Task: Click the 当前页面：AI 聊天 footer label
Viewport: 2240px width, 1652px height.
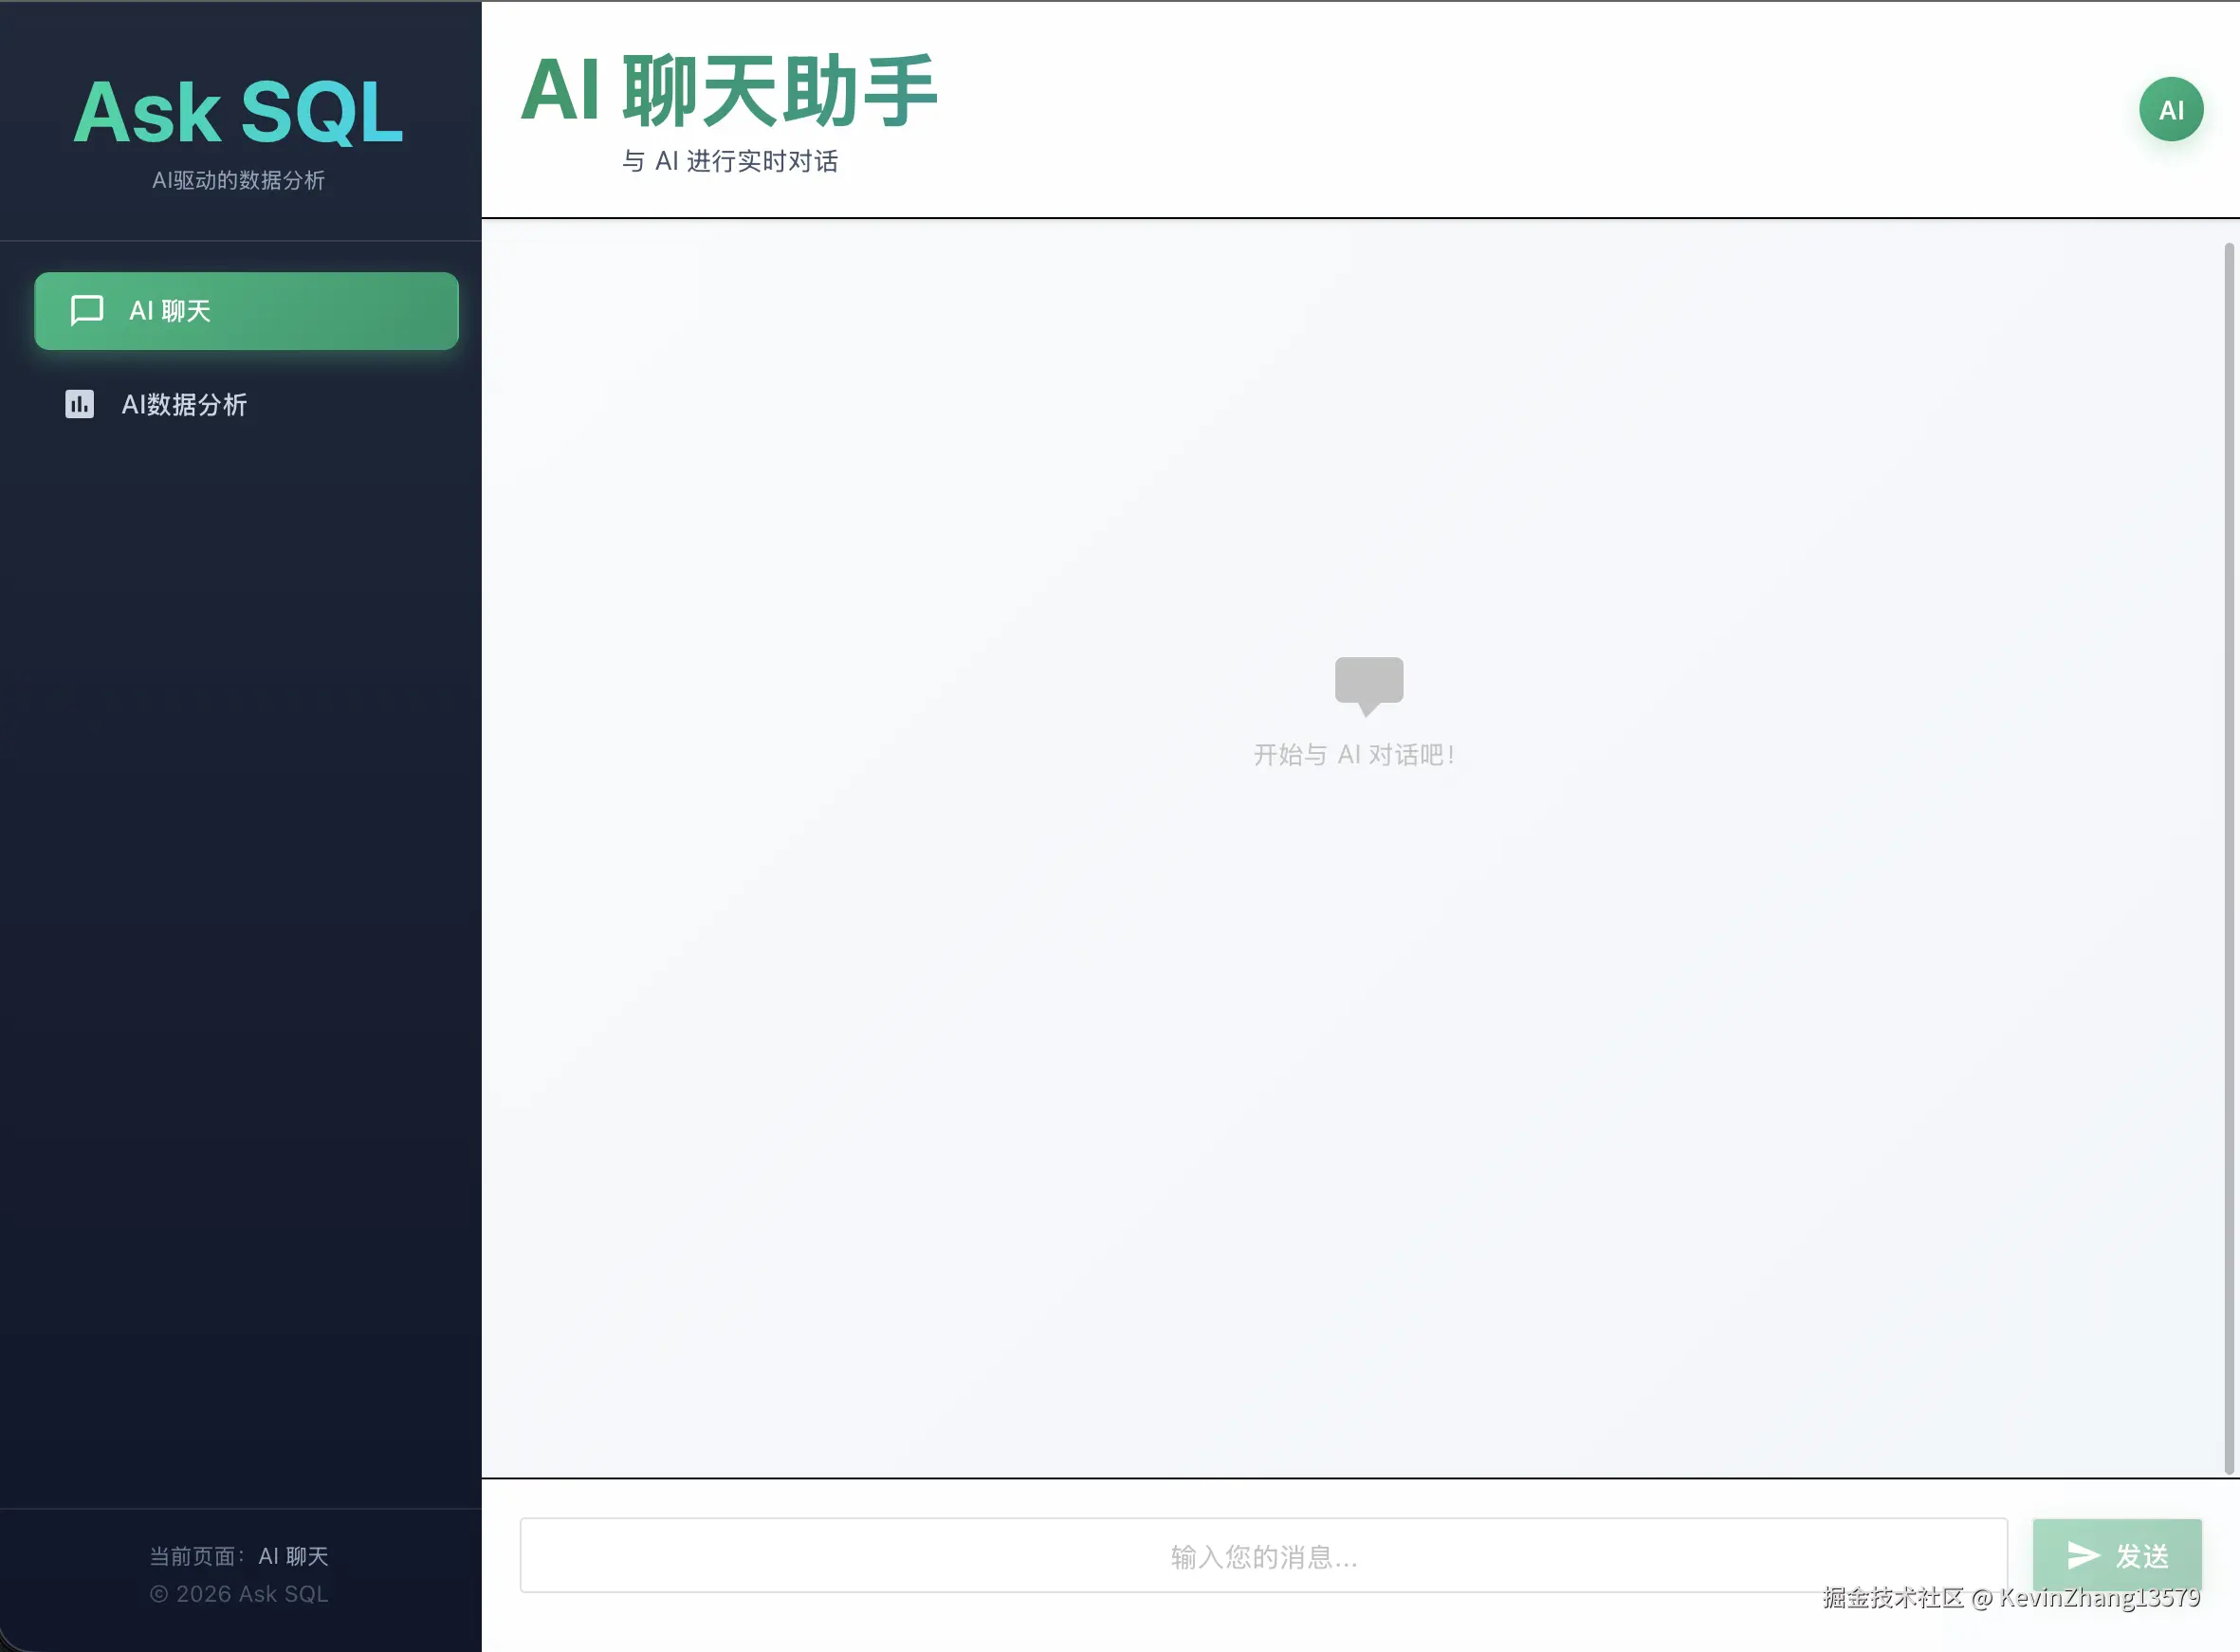Action: pos(238,1556)
